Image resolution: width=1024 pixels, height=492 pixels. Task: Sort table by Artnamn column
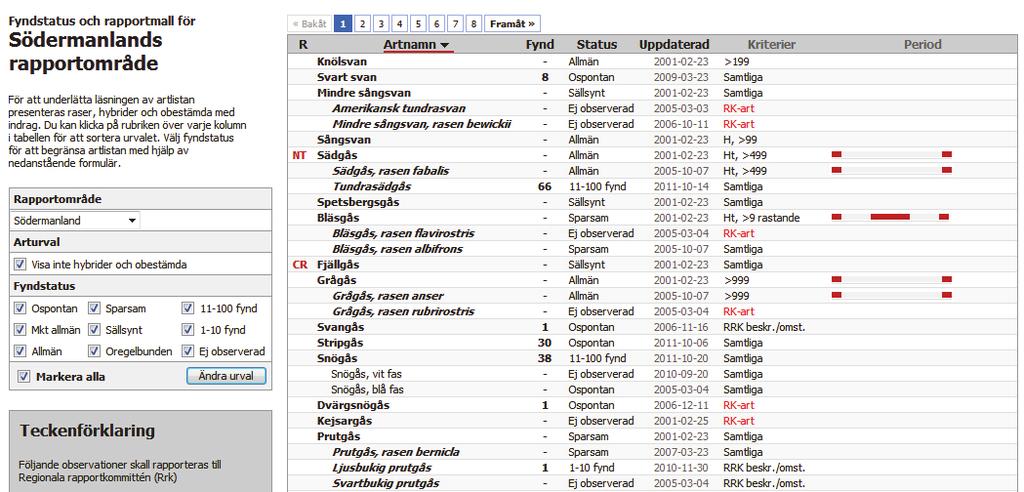point(418,44)
